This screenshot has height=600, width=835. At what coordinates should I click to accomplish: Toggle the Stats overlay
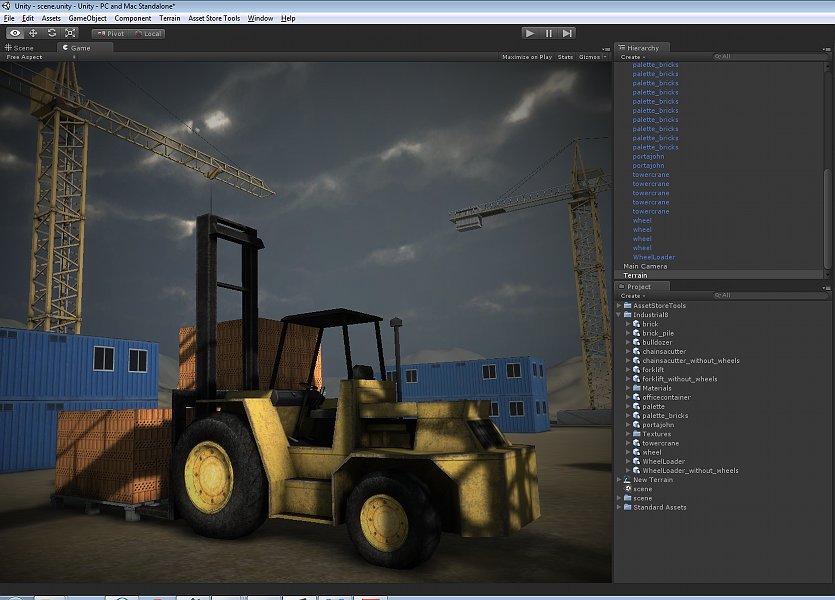[x=566, y=57]
